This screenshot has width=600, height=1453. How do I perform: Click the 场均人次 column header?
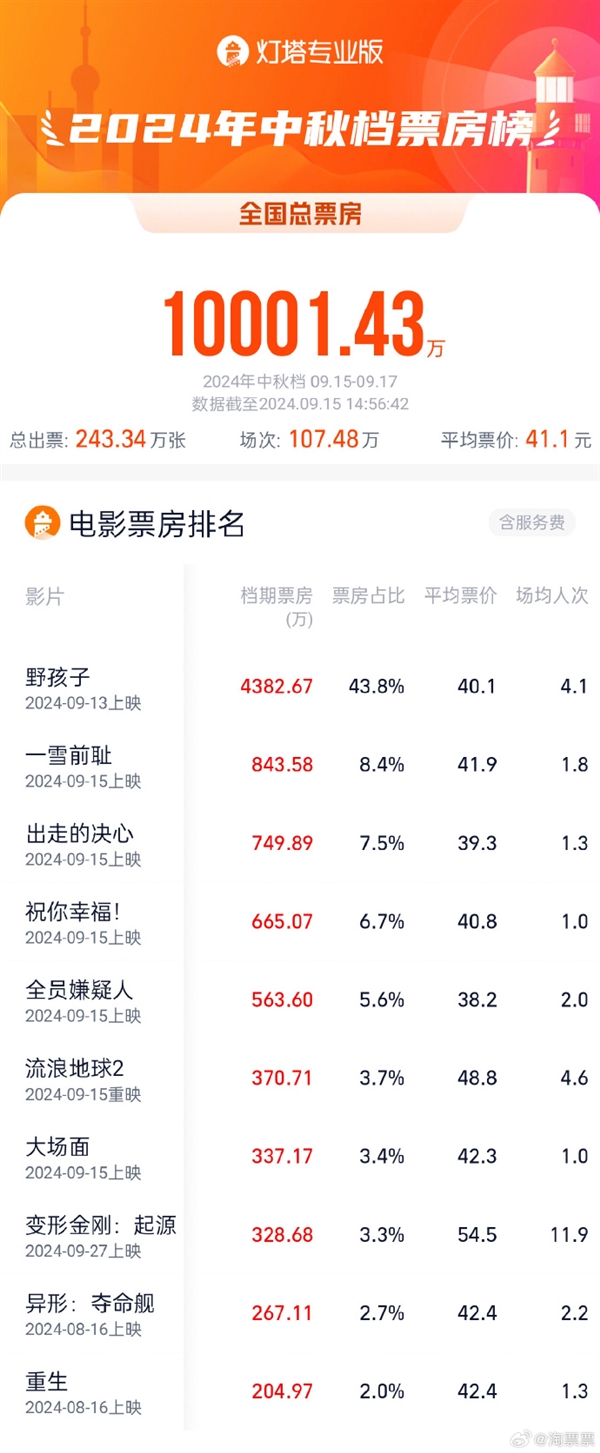coord(552,596)
